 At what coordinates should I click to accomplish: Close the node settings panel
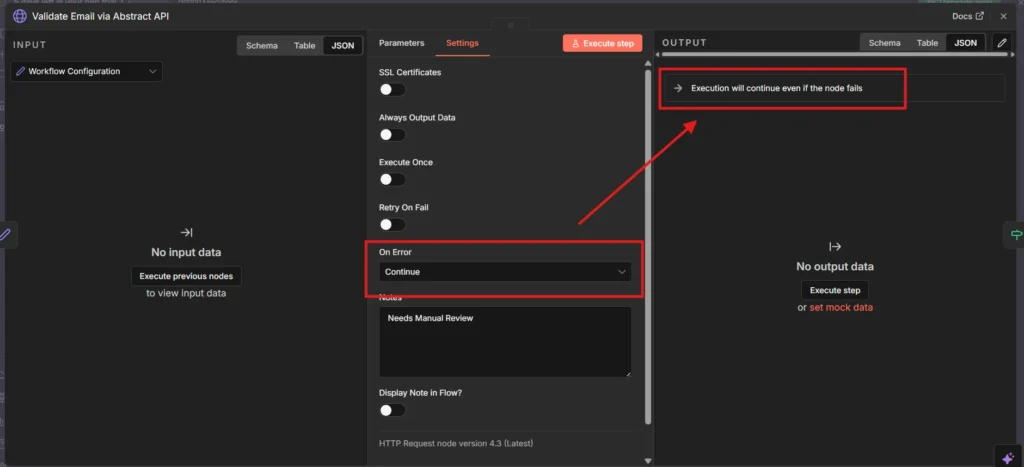pos(1004,16)
